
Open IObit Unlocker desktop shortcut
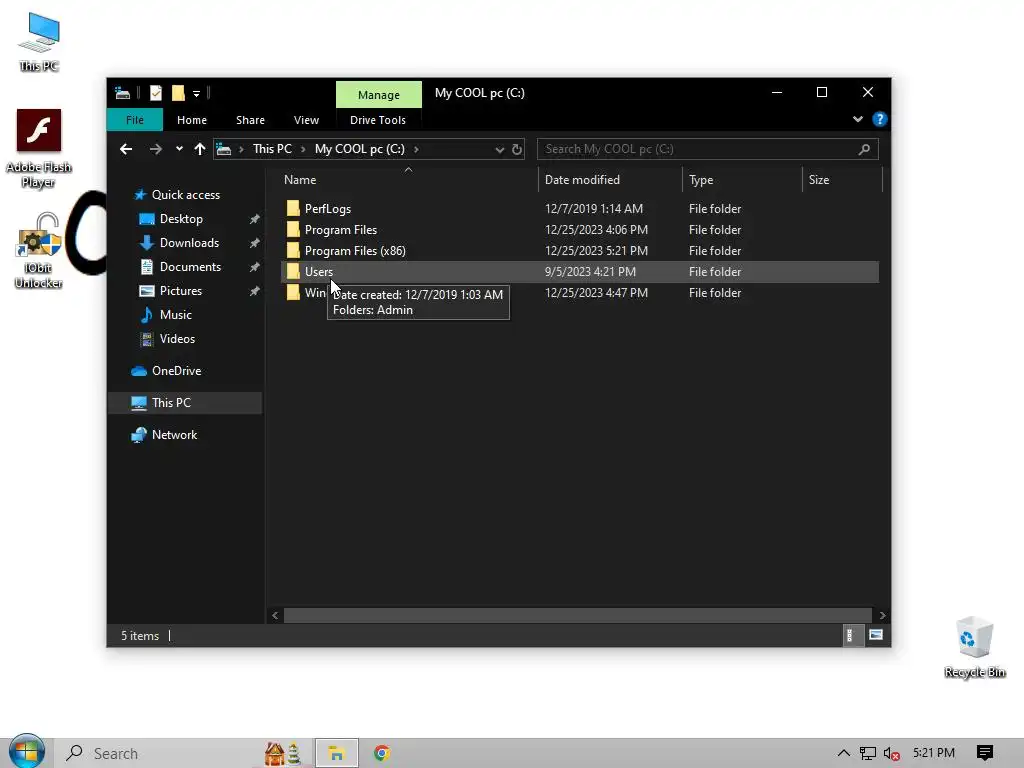[x=39, y=251]
